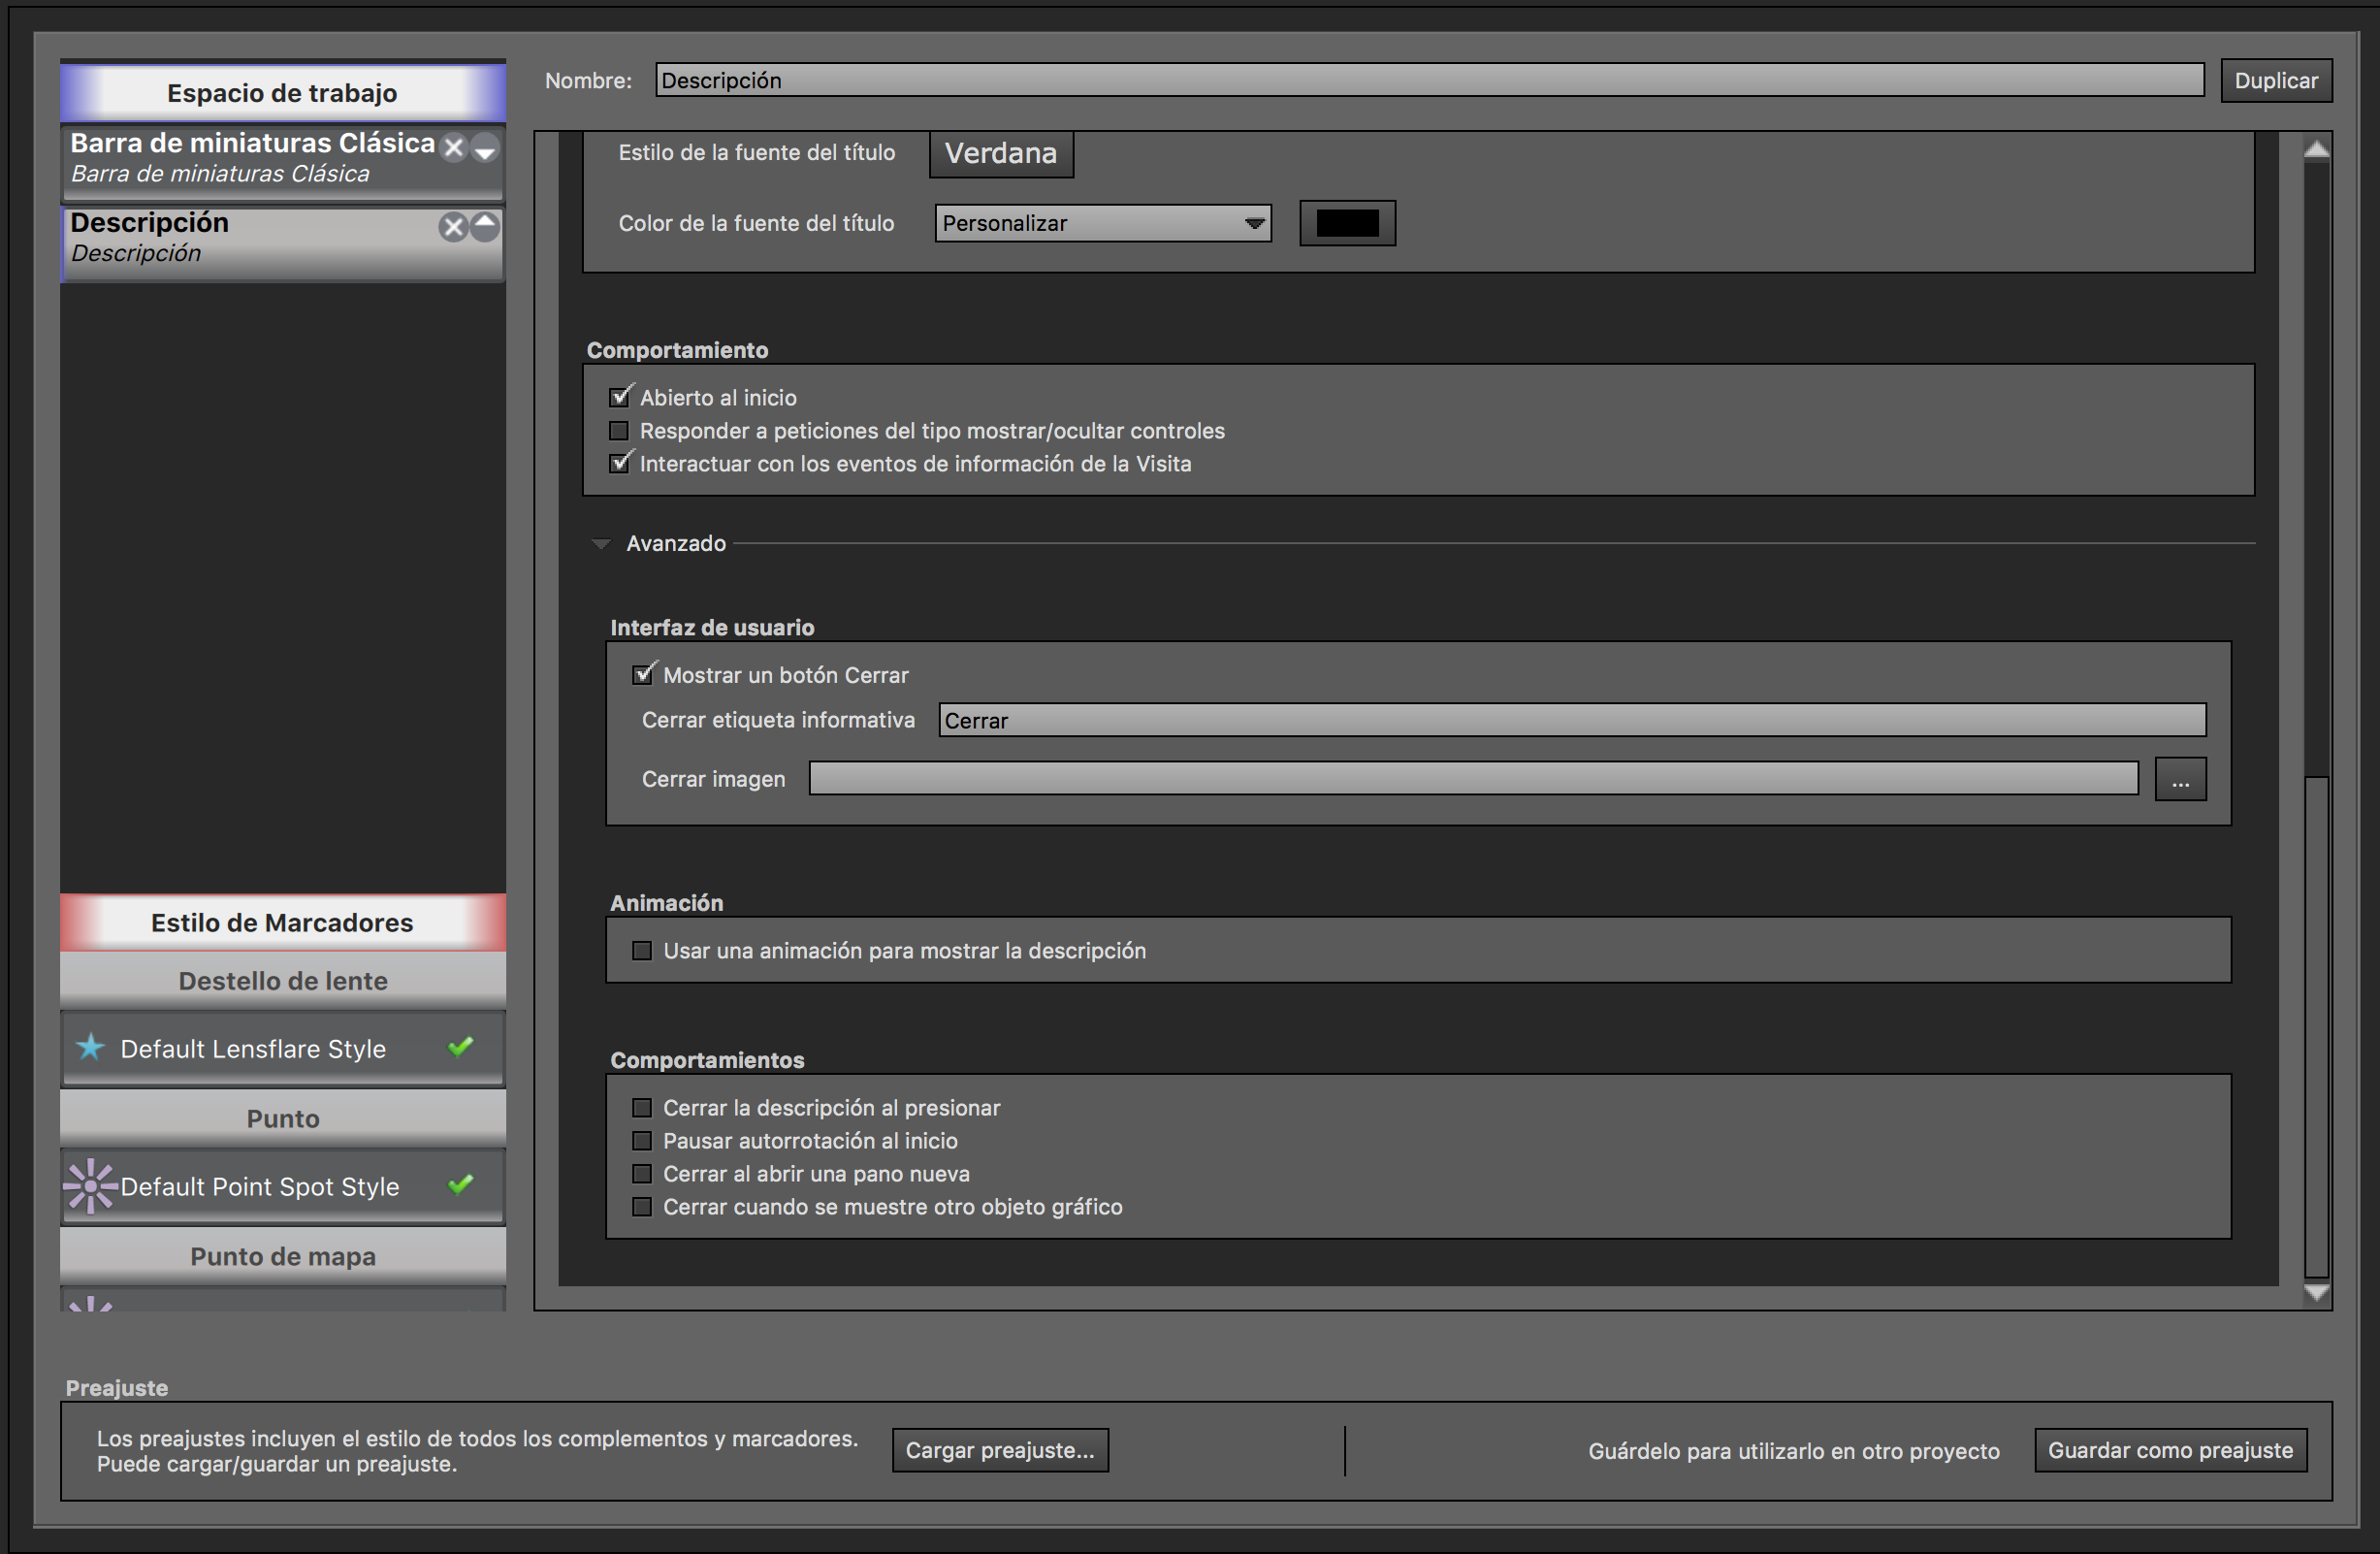Click green checkmark on Default Lensflare Style
This screenshot has width=2380, height=1554.
point(460,1047)
